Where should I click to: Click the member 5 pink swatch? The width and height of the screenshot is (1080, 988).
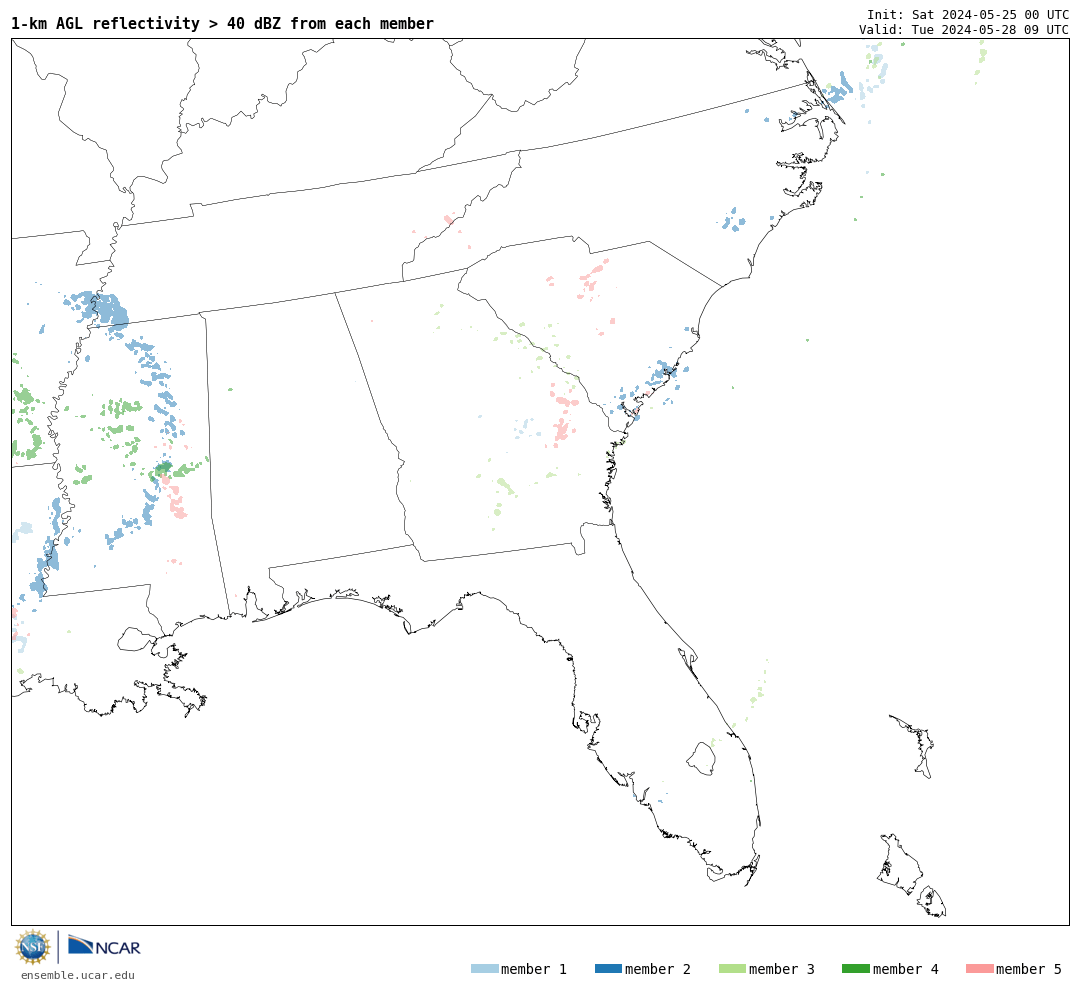[x=979, y=969]
